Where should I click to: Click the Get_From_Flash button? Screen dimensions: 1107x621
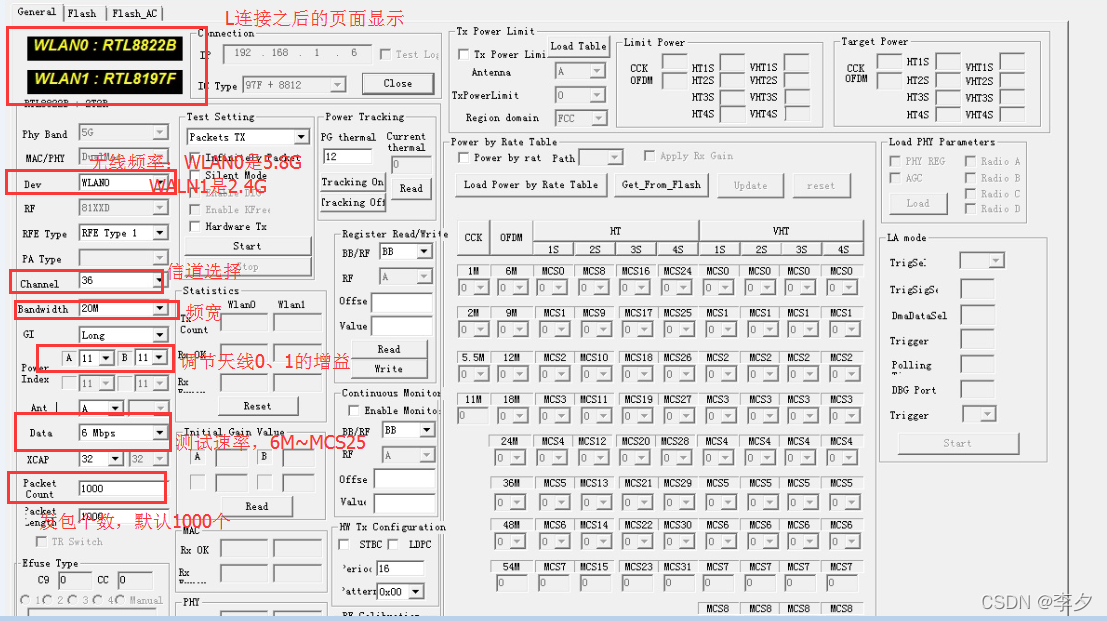pyautogui.click(x=662, y=185)
